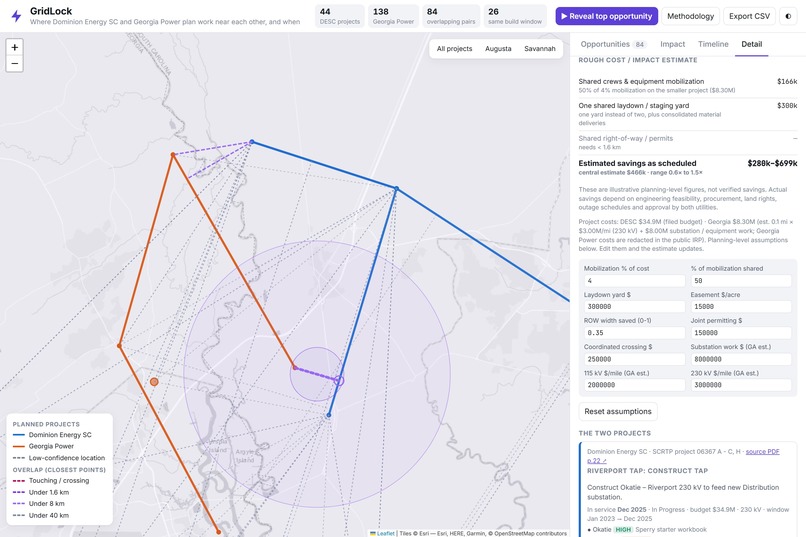Reset assumptions to defaults
The image size is (806, 537).
tap(618, 411)
